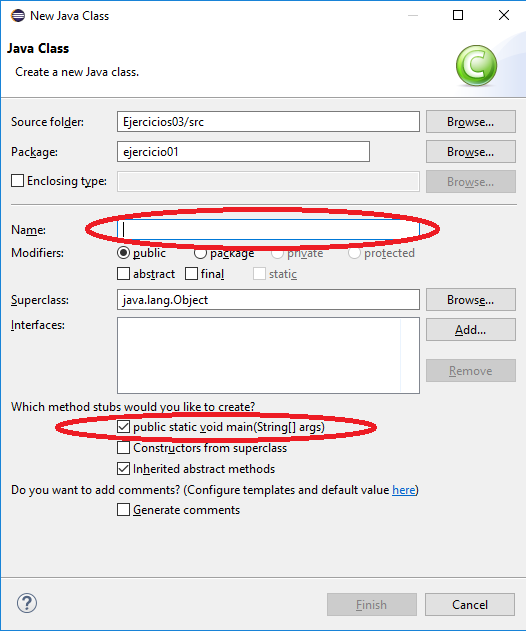
Task: Click the green Java Class C icon
Action: [x=476, y=65]
